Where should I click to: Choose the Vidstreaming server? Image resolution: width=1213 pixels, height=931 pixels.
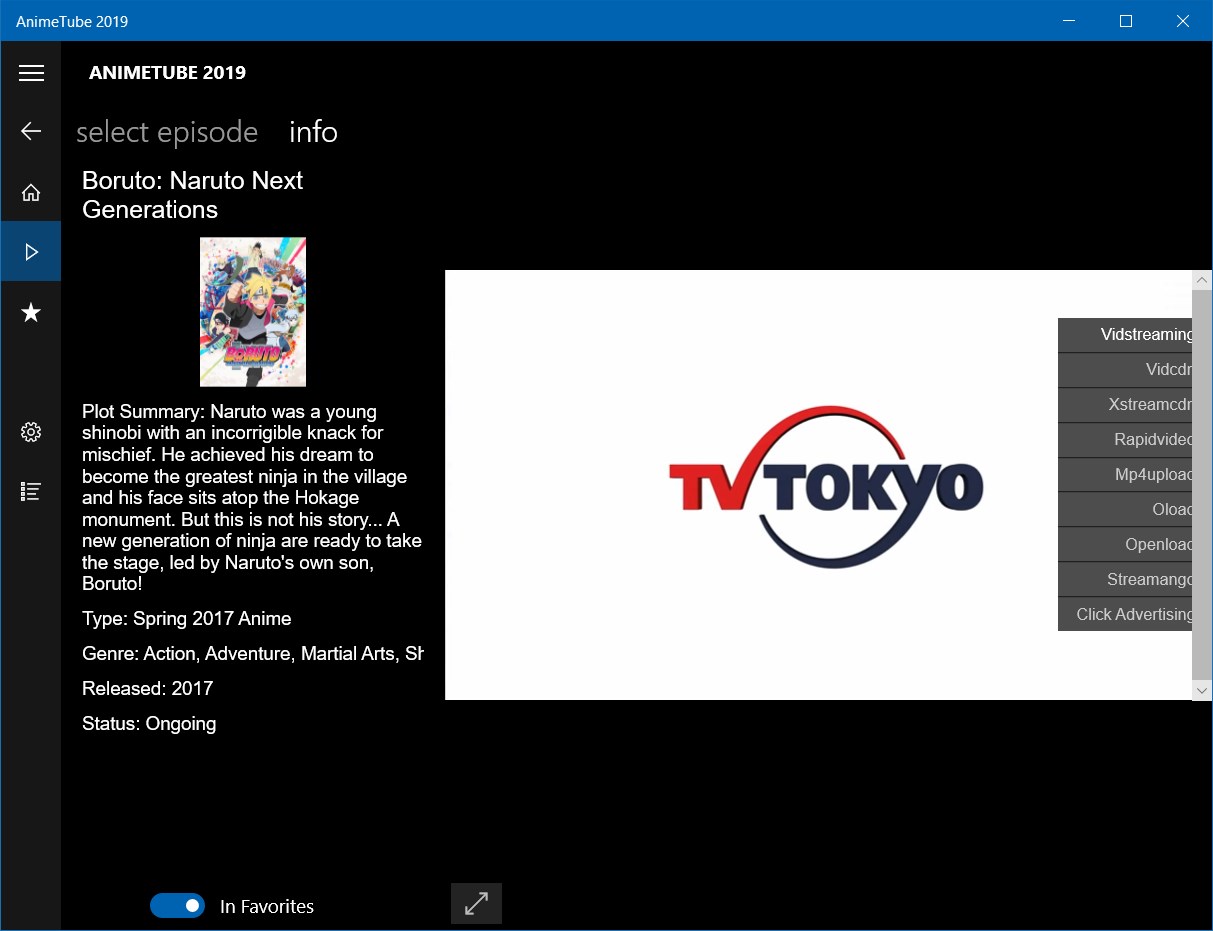click(x=1125, y=335)
